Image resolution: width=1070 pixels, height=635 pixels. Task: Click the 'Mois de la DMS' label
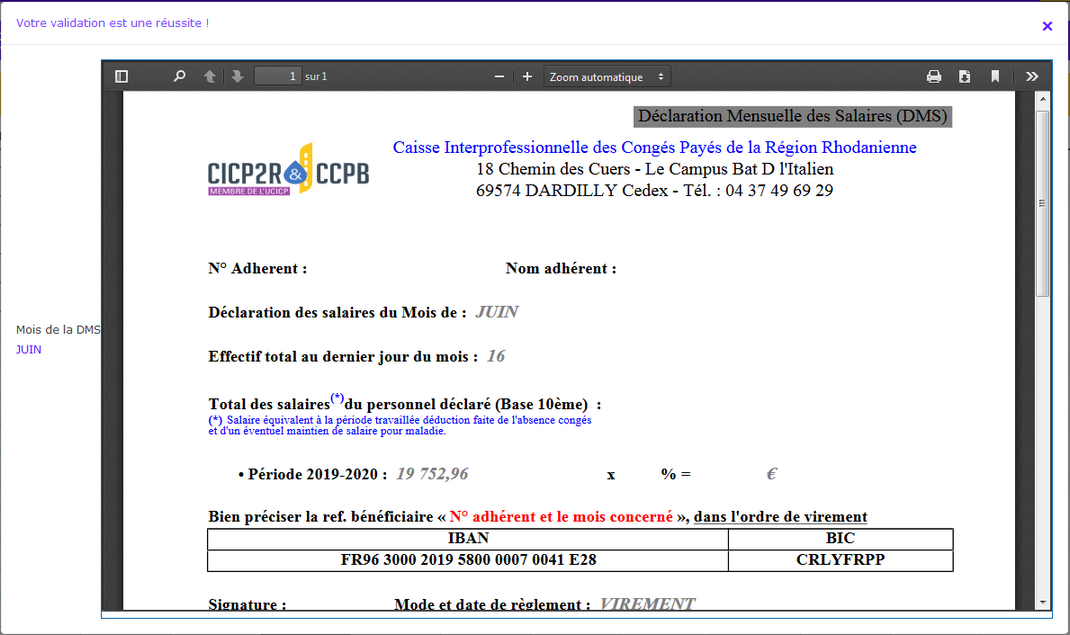coord(59,330)
